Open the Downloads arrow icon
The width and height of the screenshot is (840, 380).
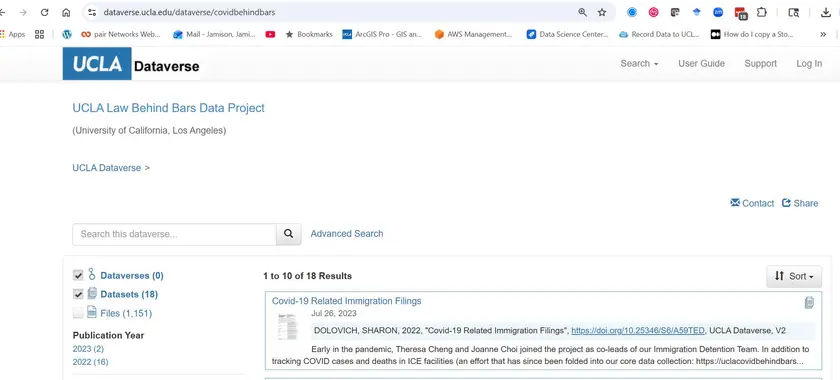click(x=826, y=12)
